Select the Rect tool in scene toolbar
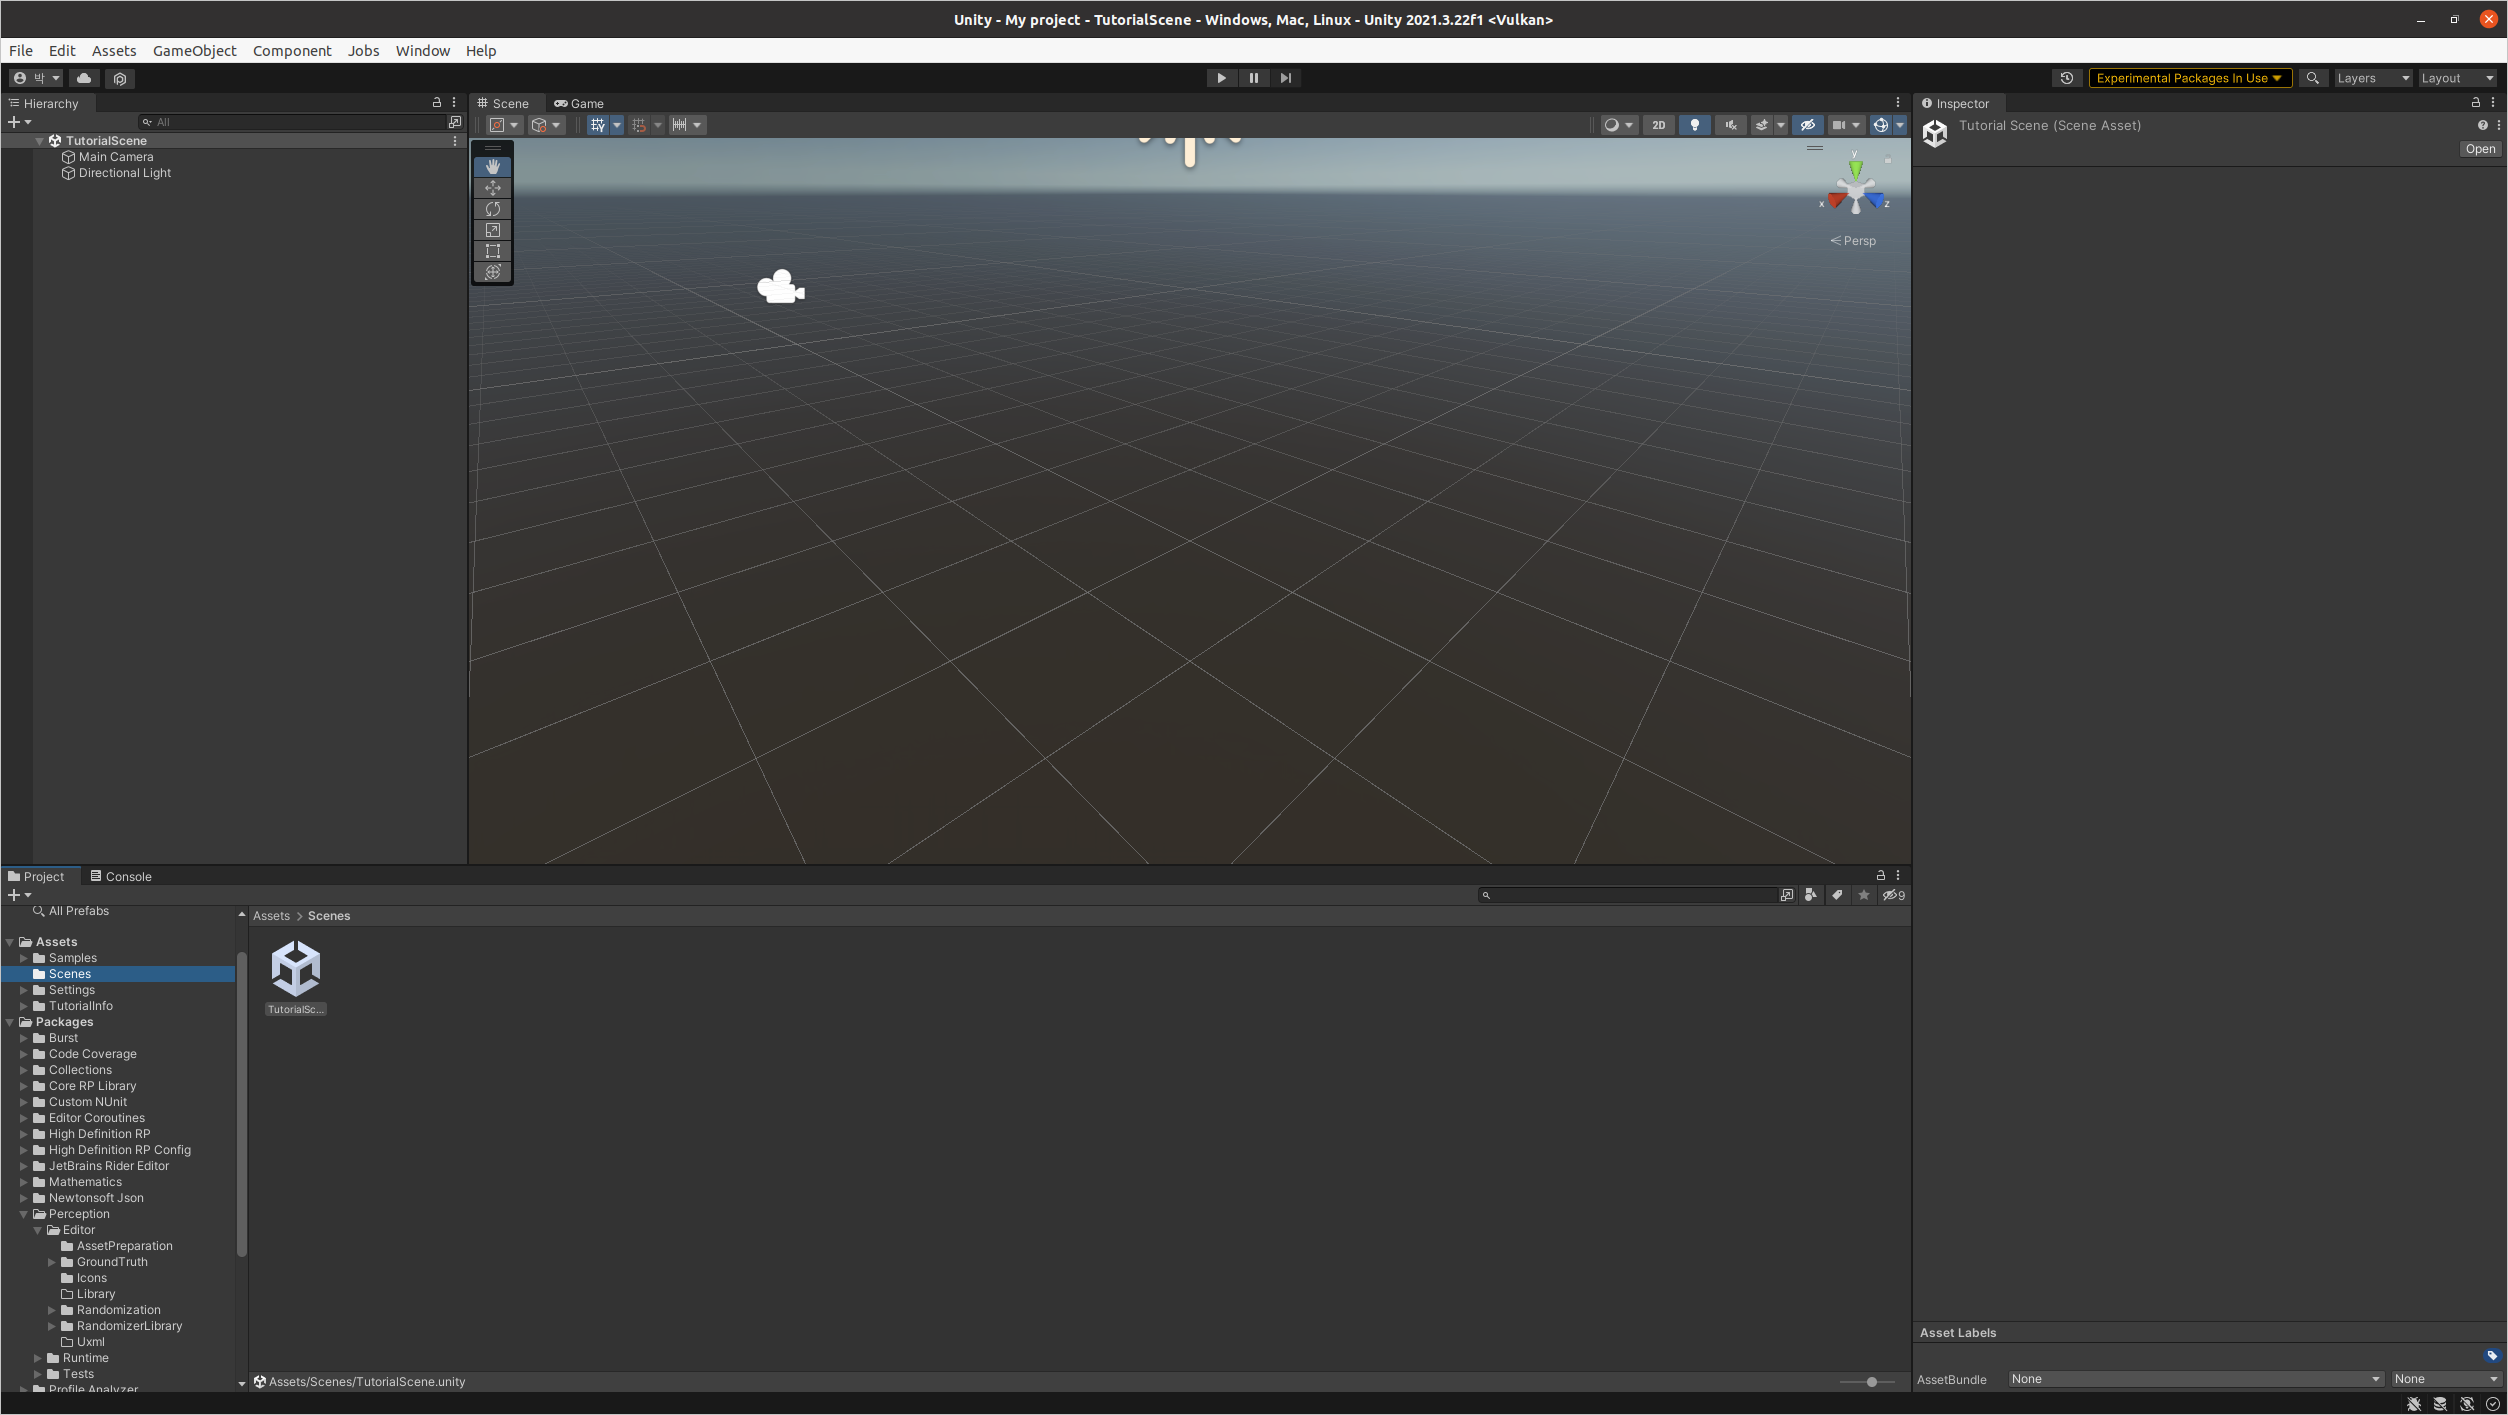This screenshot has width=2508, height=1415. [x=492, y=251]
